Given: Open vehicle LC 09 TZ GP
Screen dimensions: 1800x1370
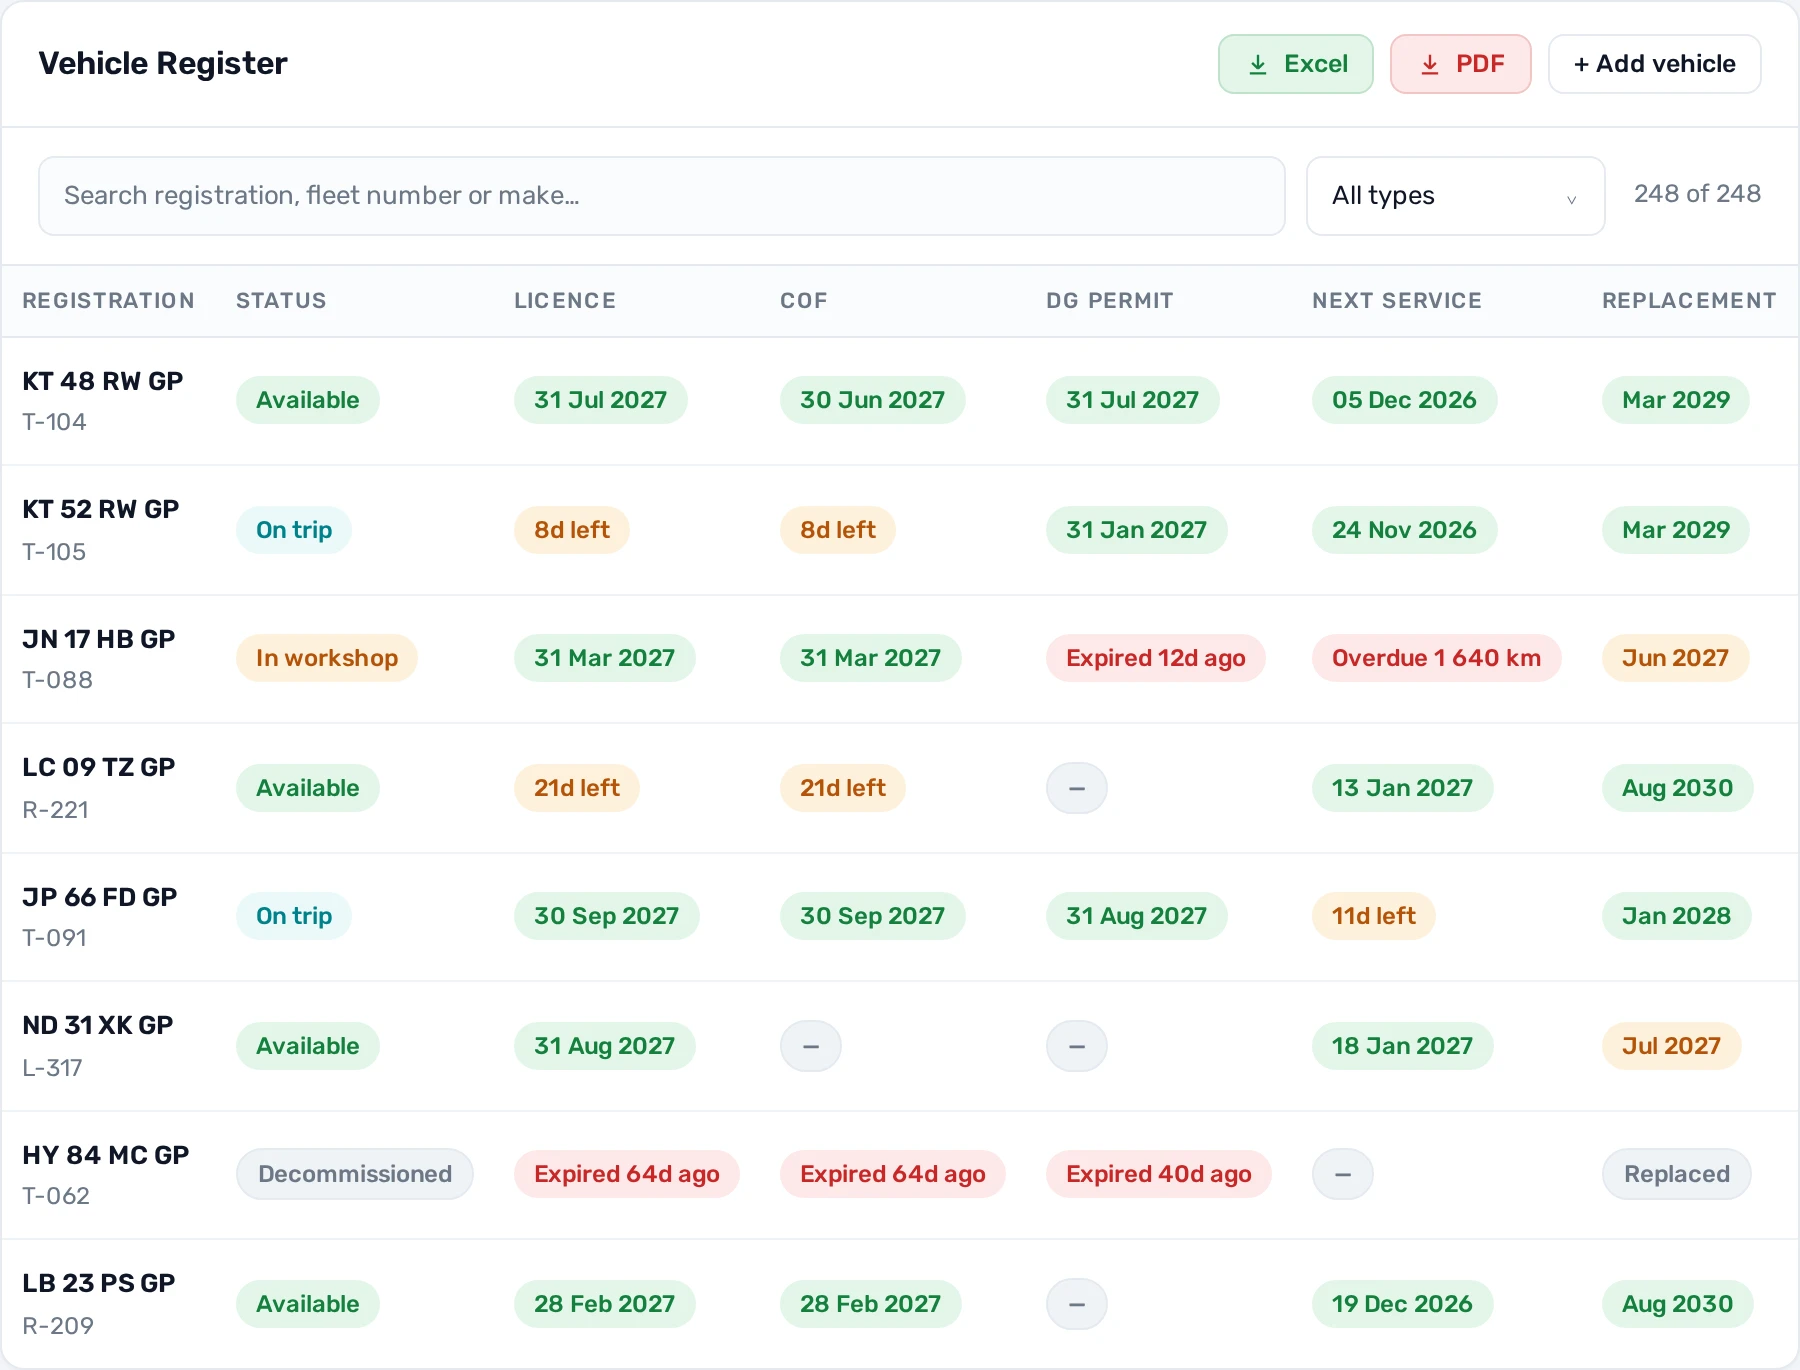Looking at the screenshot, I should (98, 767).
